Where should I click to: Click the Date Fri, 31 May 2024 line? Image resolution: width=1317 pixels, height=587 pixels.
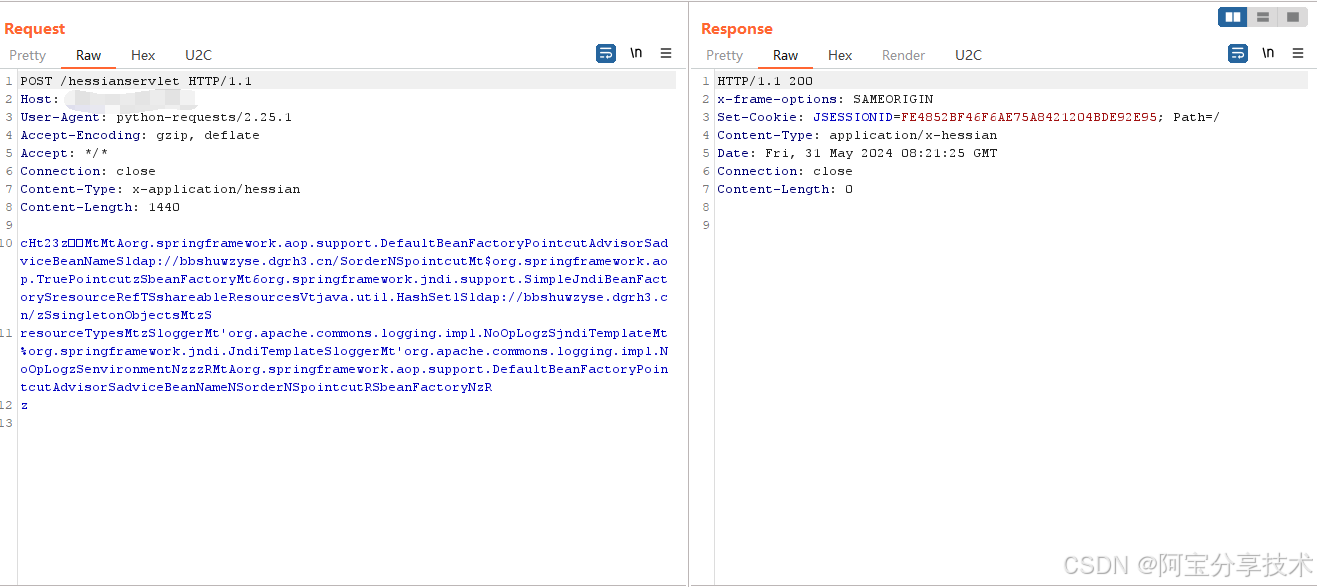tap(857, 153)
